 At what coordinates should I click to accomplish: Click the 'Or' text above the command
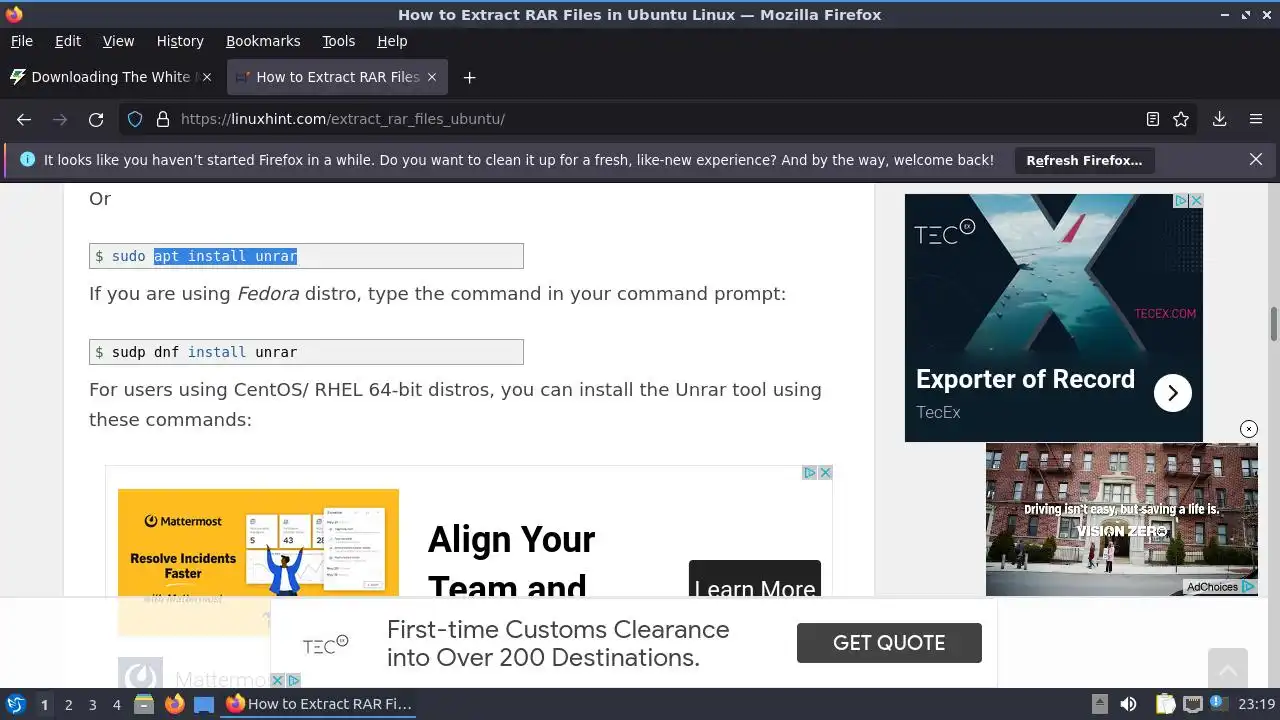point(100,198)
